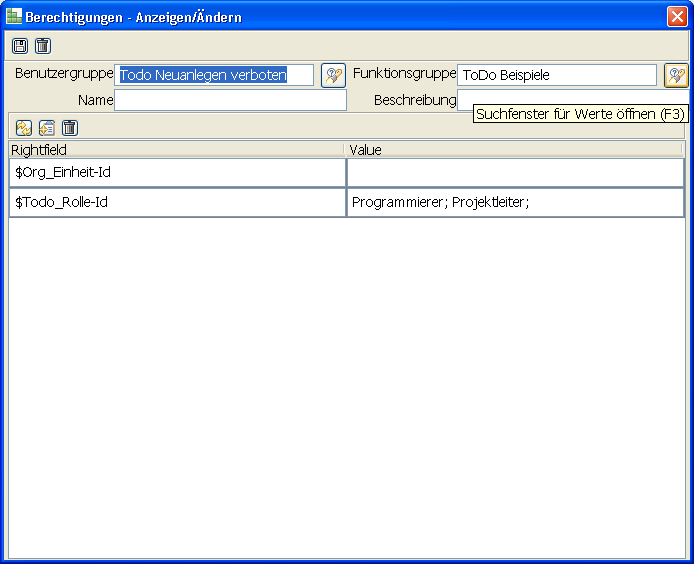Viewport: 694px width, 564px height.
Task: Click empty Value cell of $Org_Einheit-Id
Action: pyautogui.click(x=514, y=172)
